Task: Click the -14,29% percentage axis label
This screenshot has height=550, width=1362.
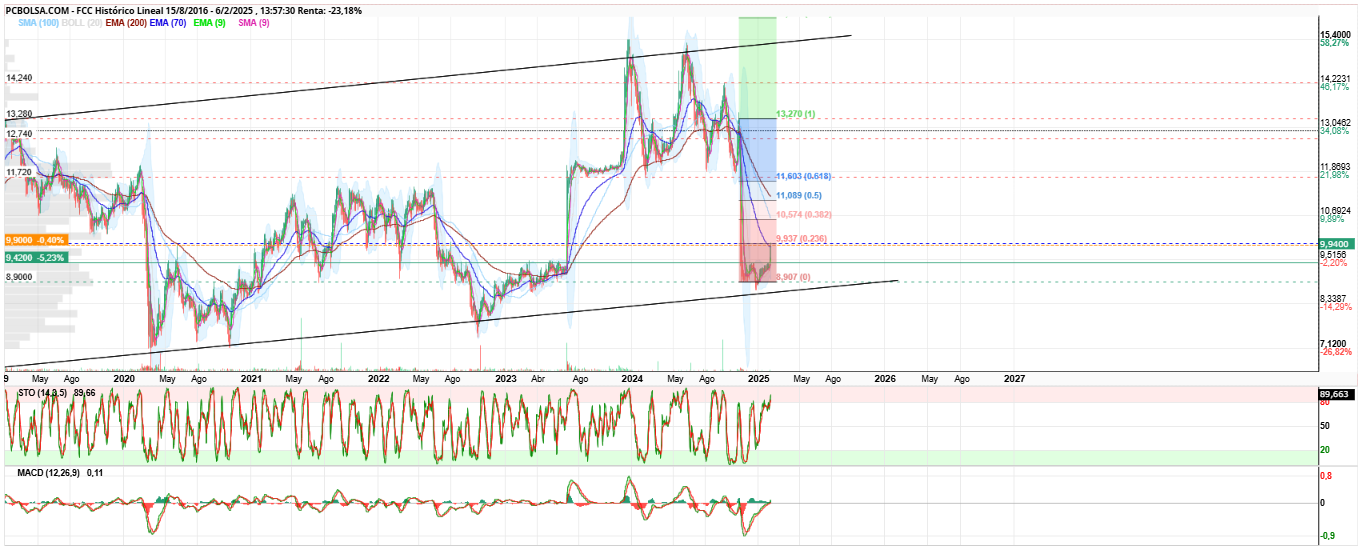Action: (x=1336, y=307)
